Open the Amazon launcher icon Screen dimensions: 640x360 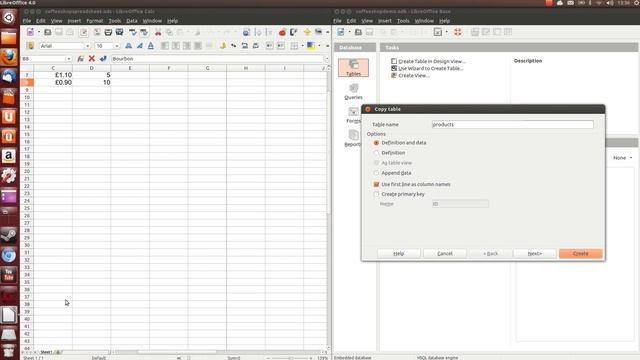(x=9, y=156)
